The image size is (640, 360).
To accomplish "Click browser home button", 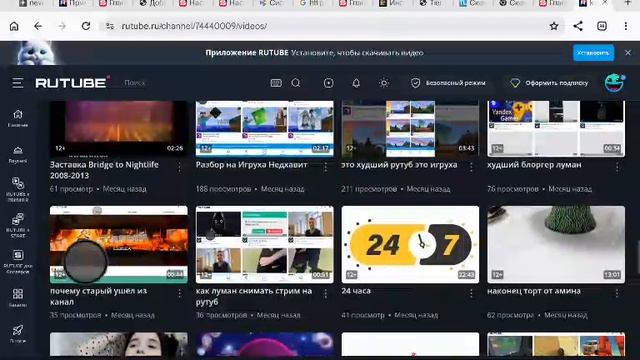I will (14, 26).
